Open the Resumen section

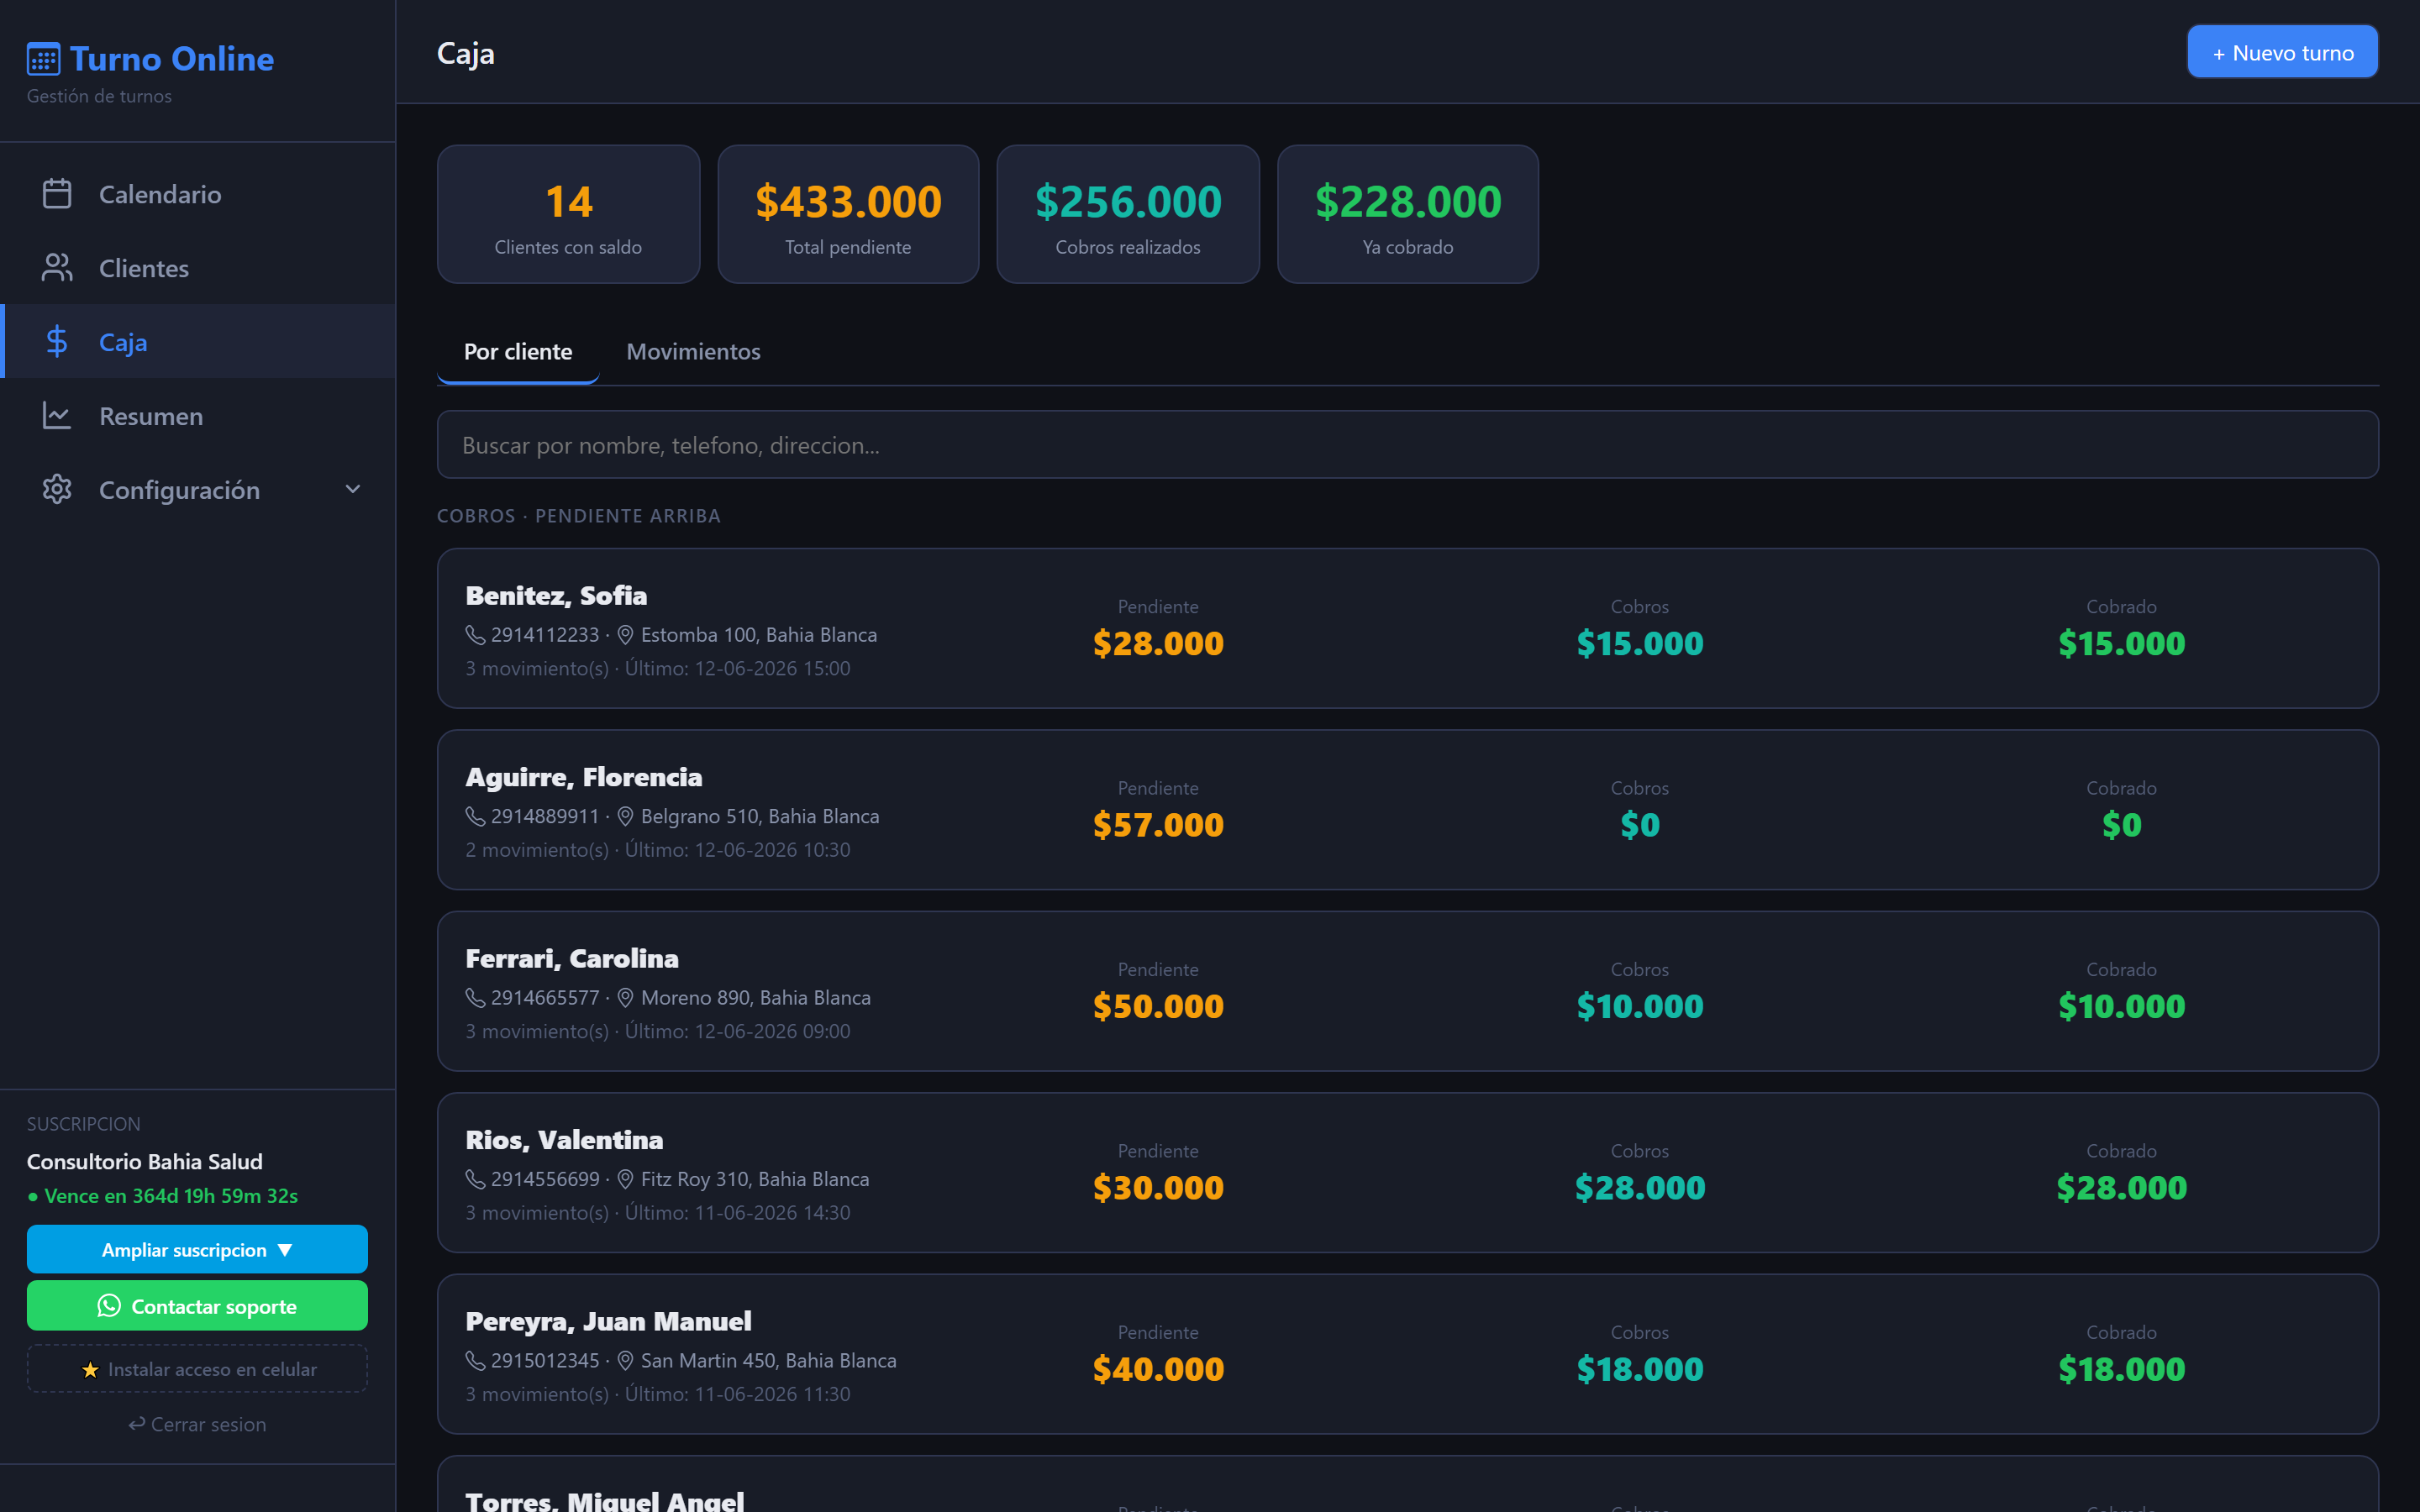tap(198, 416)
